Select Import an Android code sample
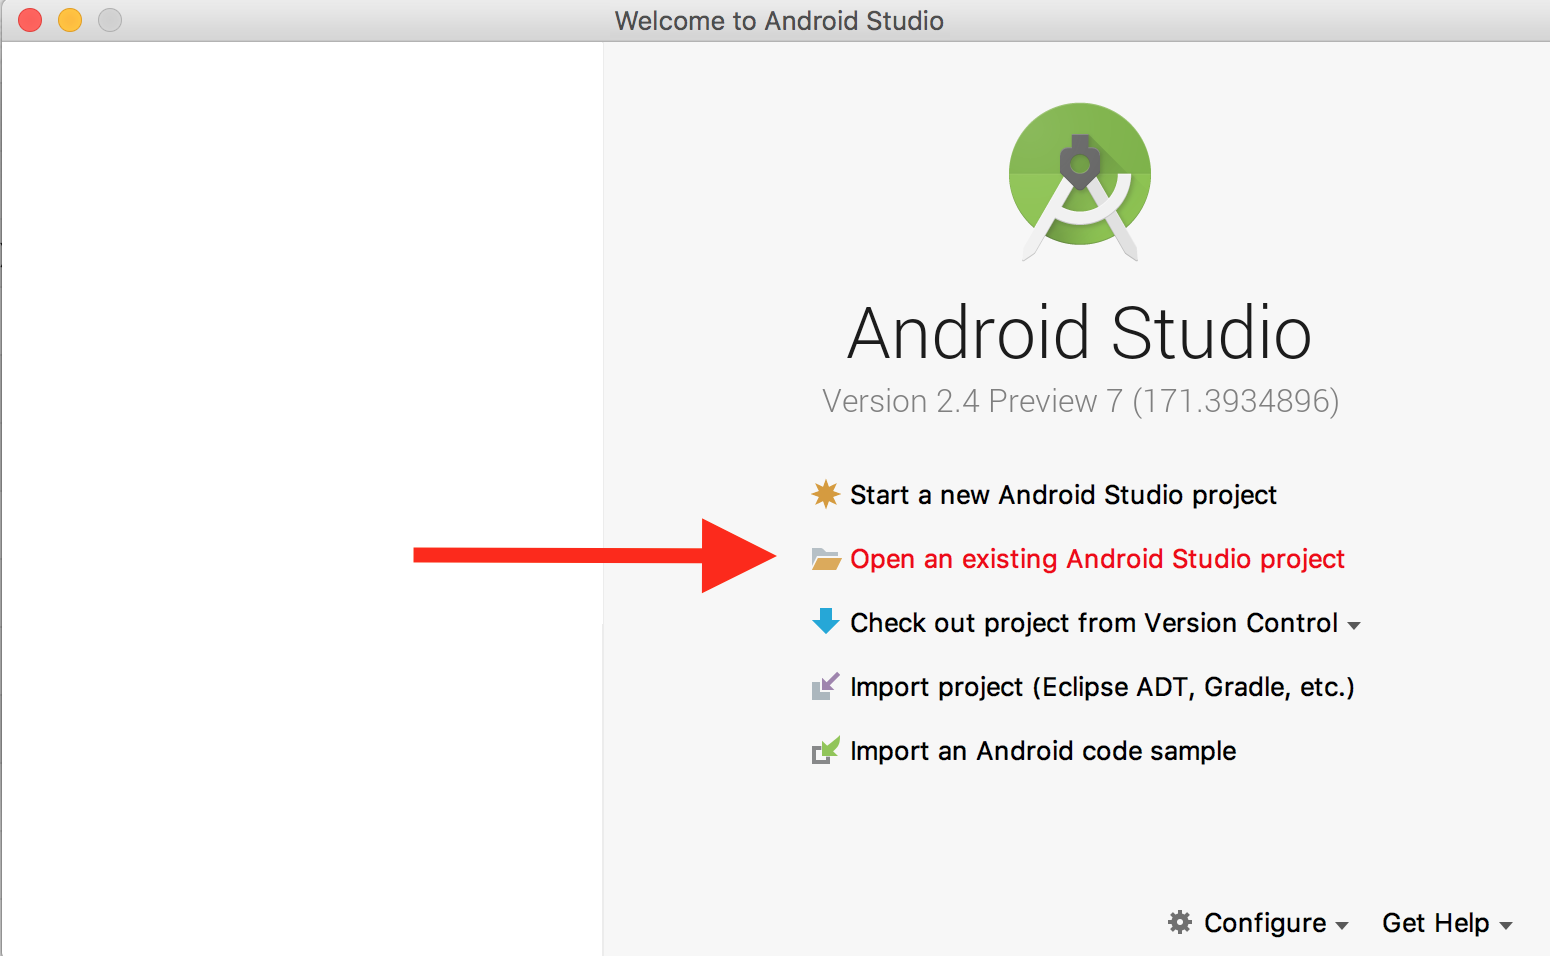This screenshot has height=956, width=1550. (x=1042, y=751)
